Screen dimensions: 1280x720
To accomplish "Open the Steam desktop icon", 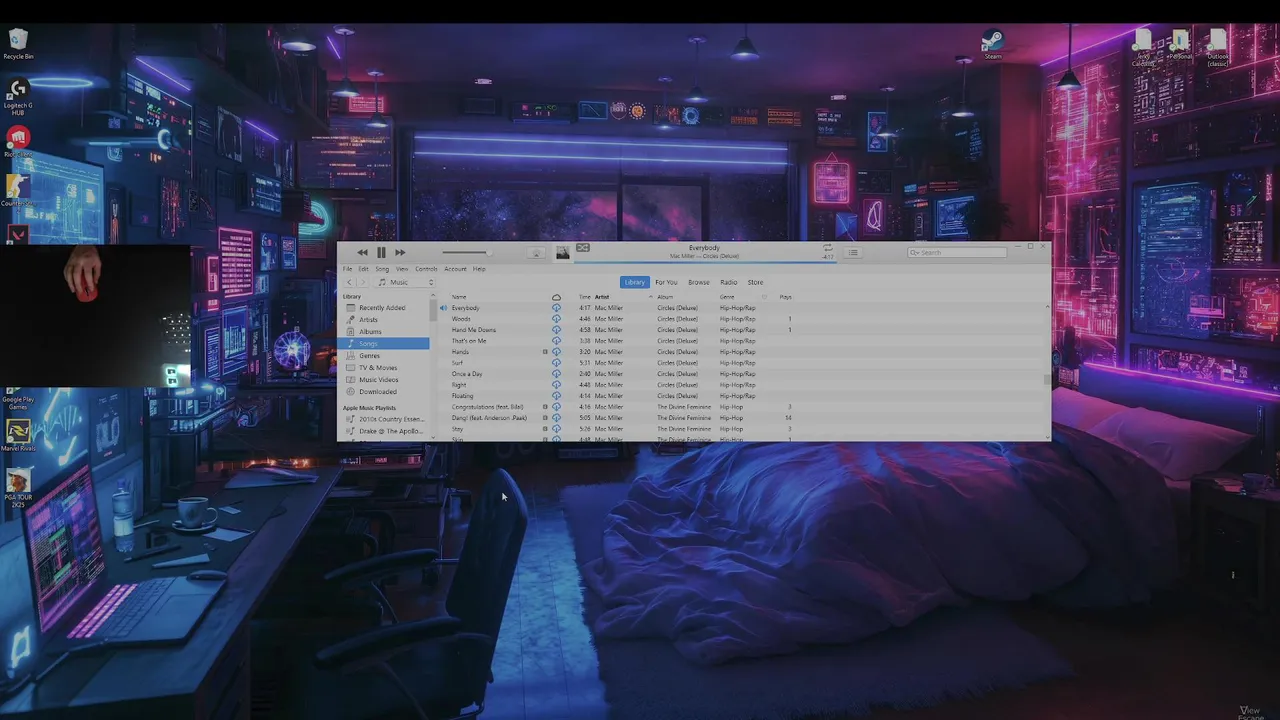I will [992, 44].
